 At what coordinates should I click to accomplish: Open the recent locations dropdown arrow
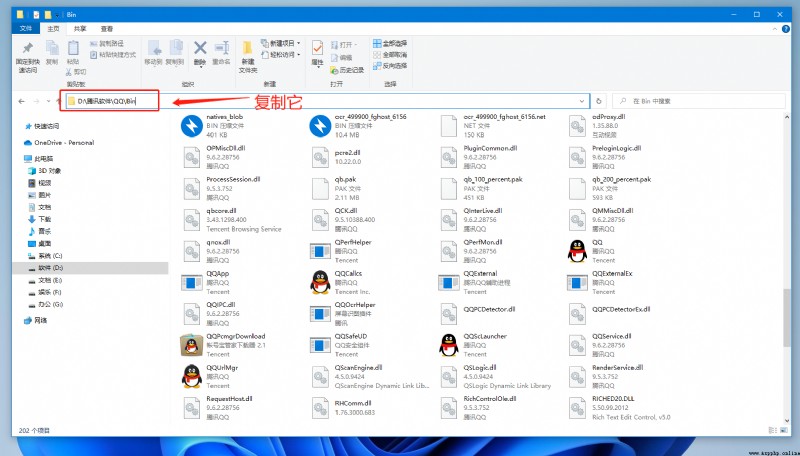48,101
